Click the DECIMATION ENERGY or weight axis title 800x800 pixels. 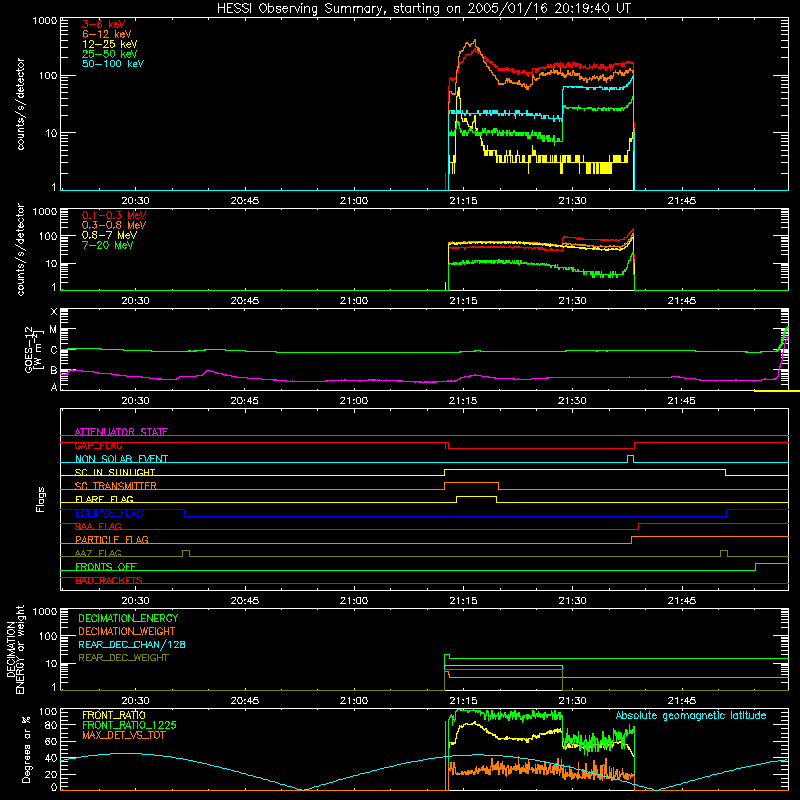[15, 649]
